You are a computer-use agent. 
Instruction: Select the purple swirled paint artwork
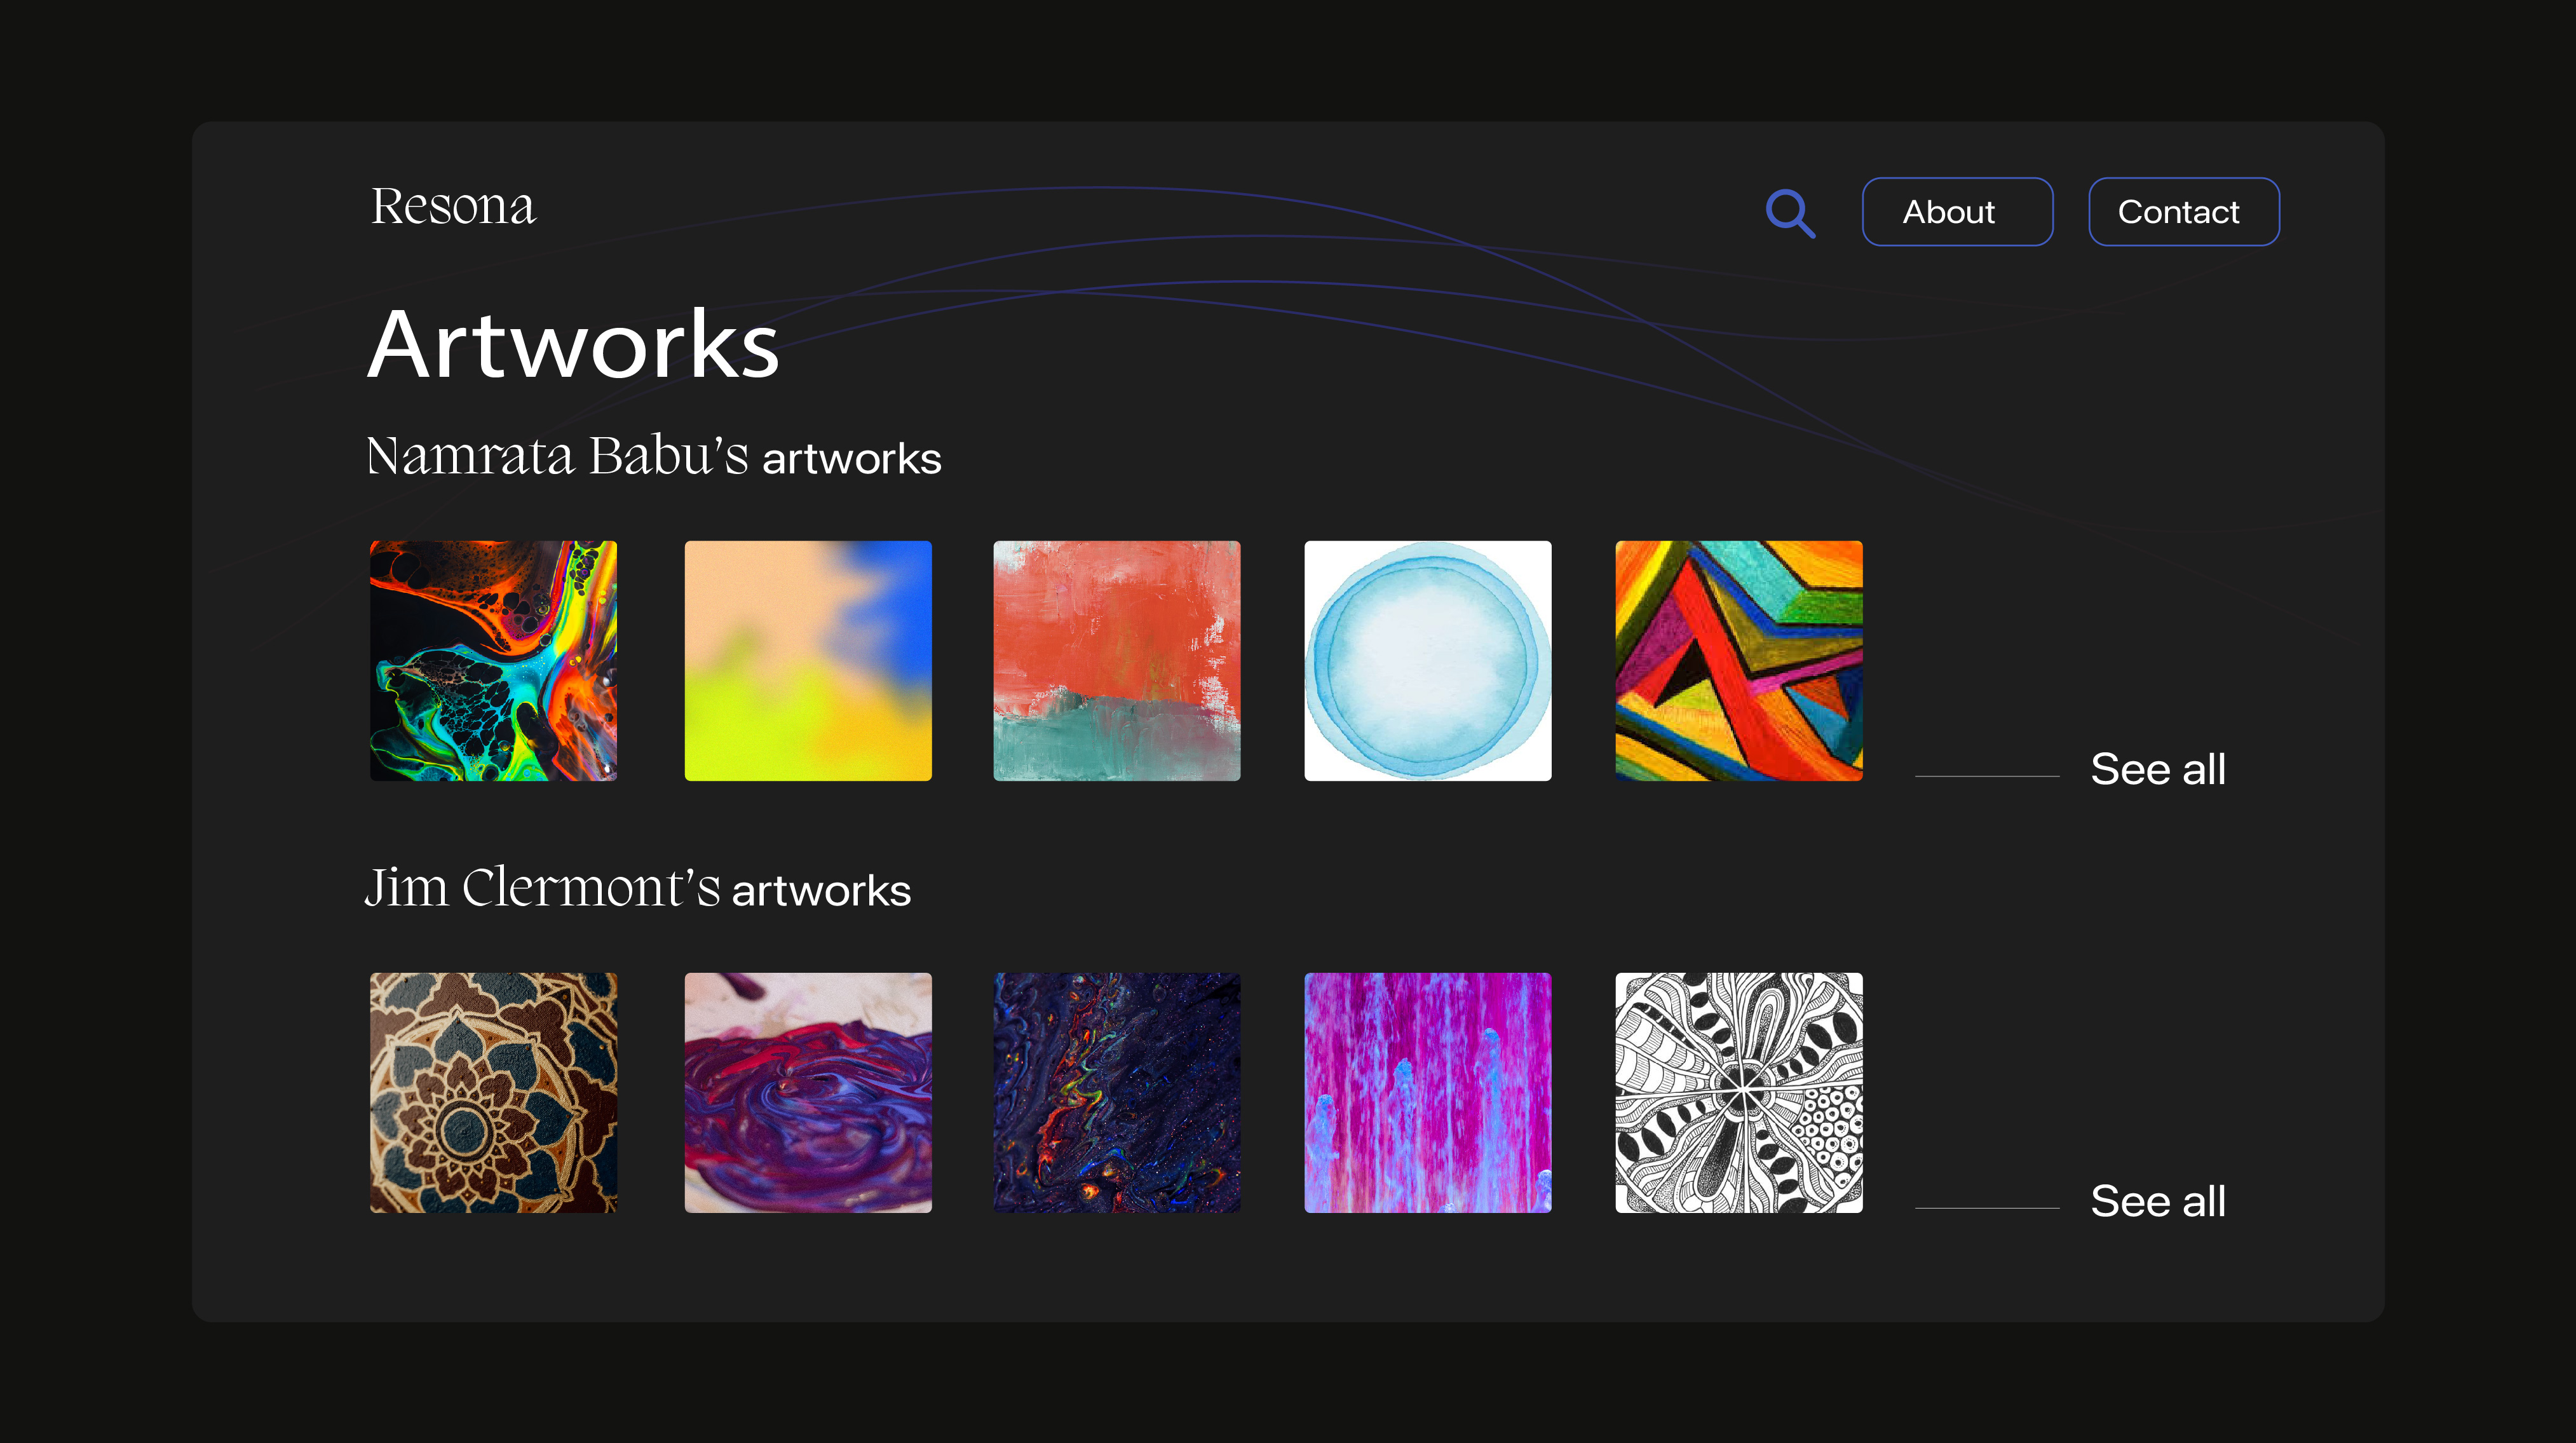[807, 1093]
